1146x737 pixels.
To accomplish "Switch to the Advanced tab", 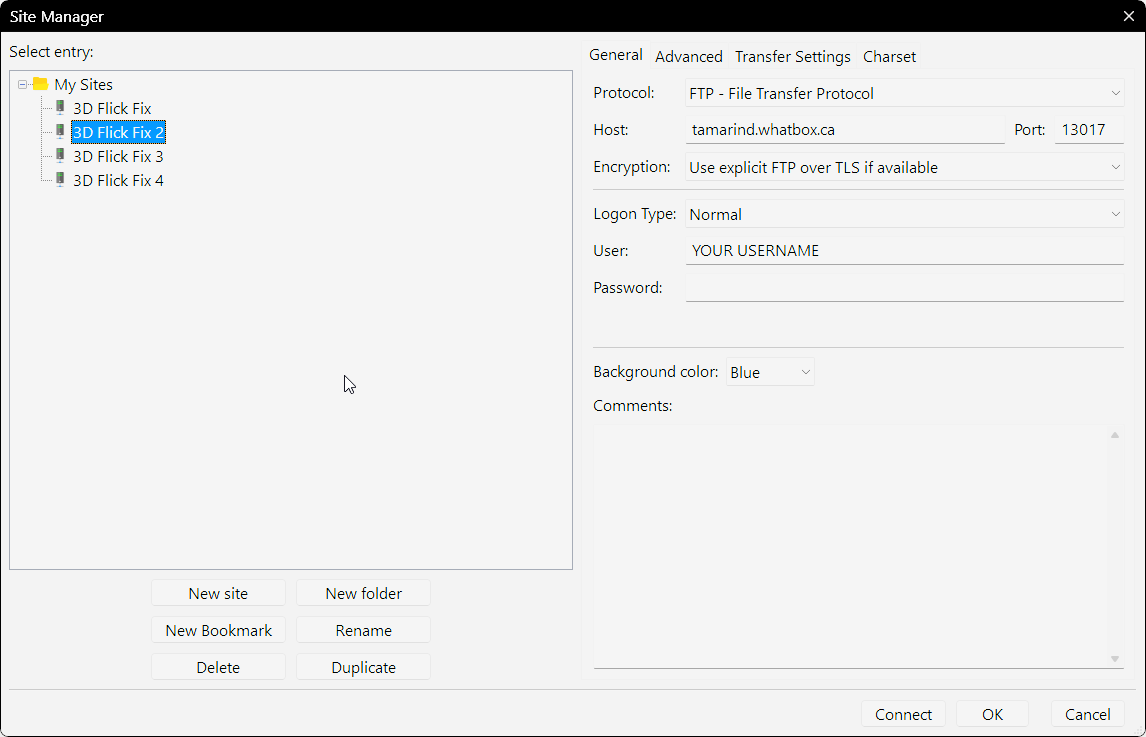I will pyautogui.click(x=688, y=57).
